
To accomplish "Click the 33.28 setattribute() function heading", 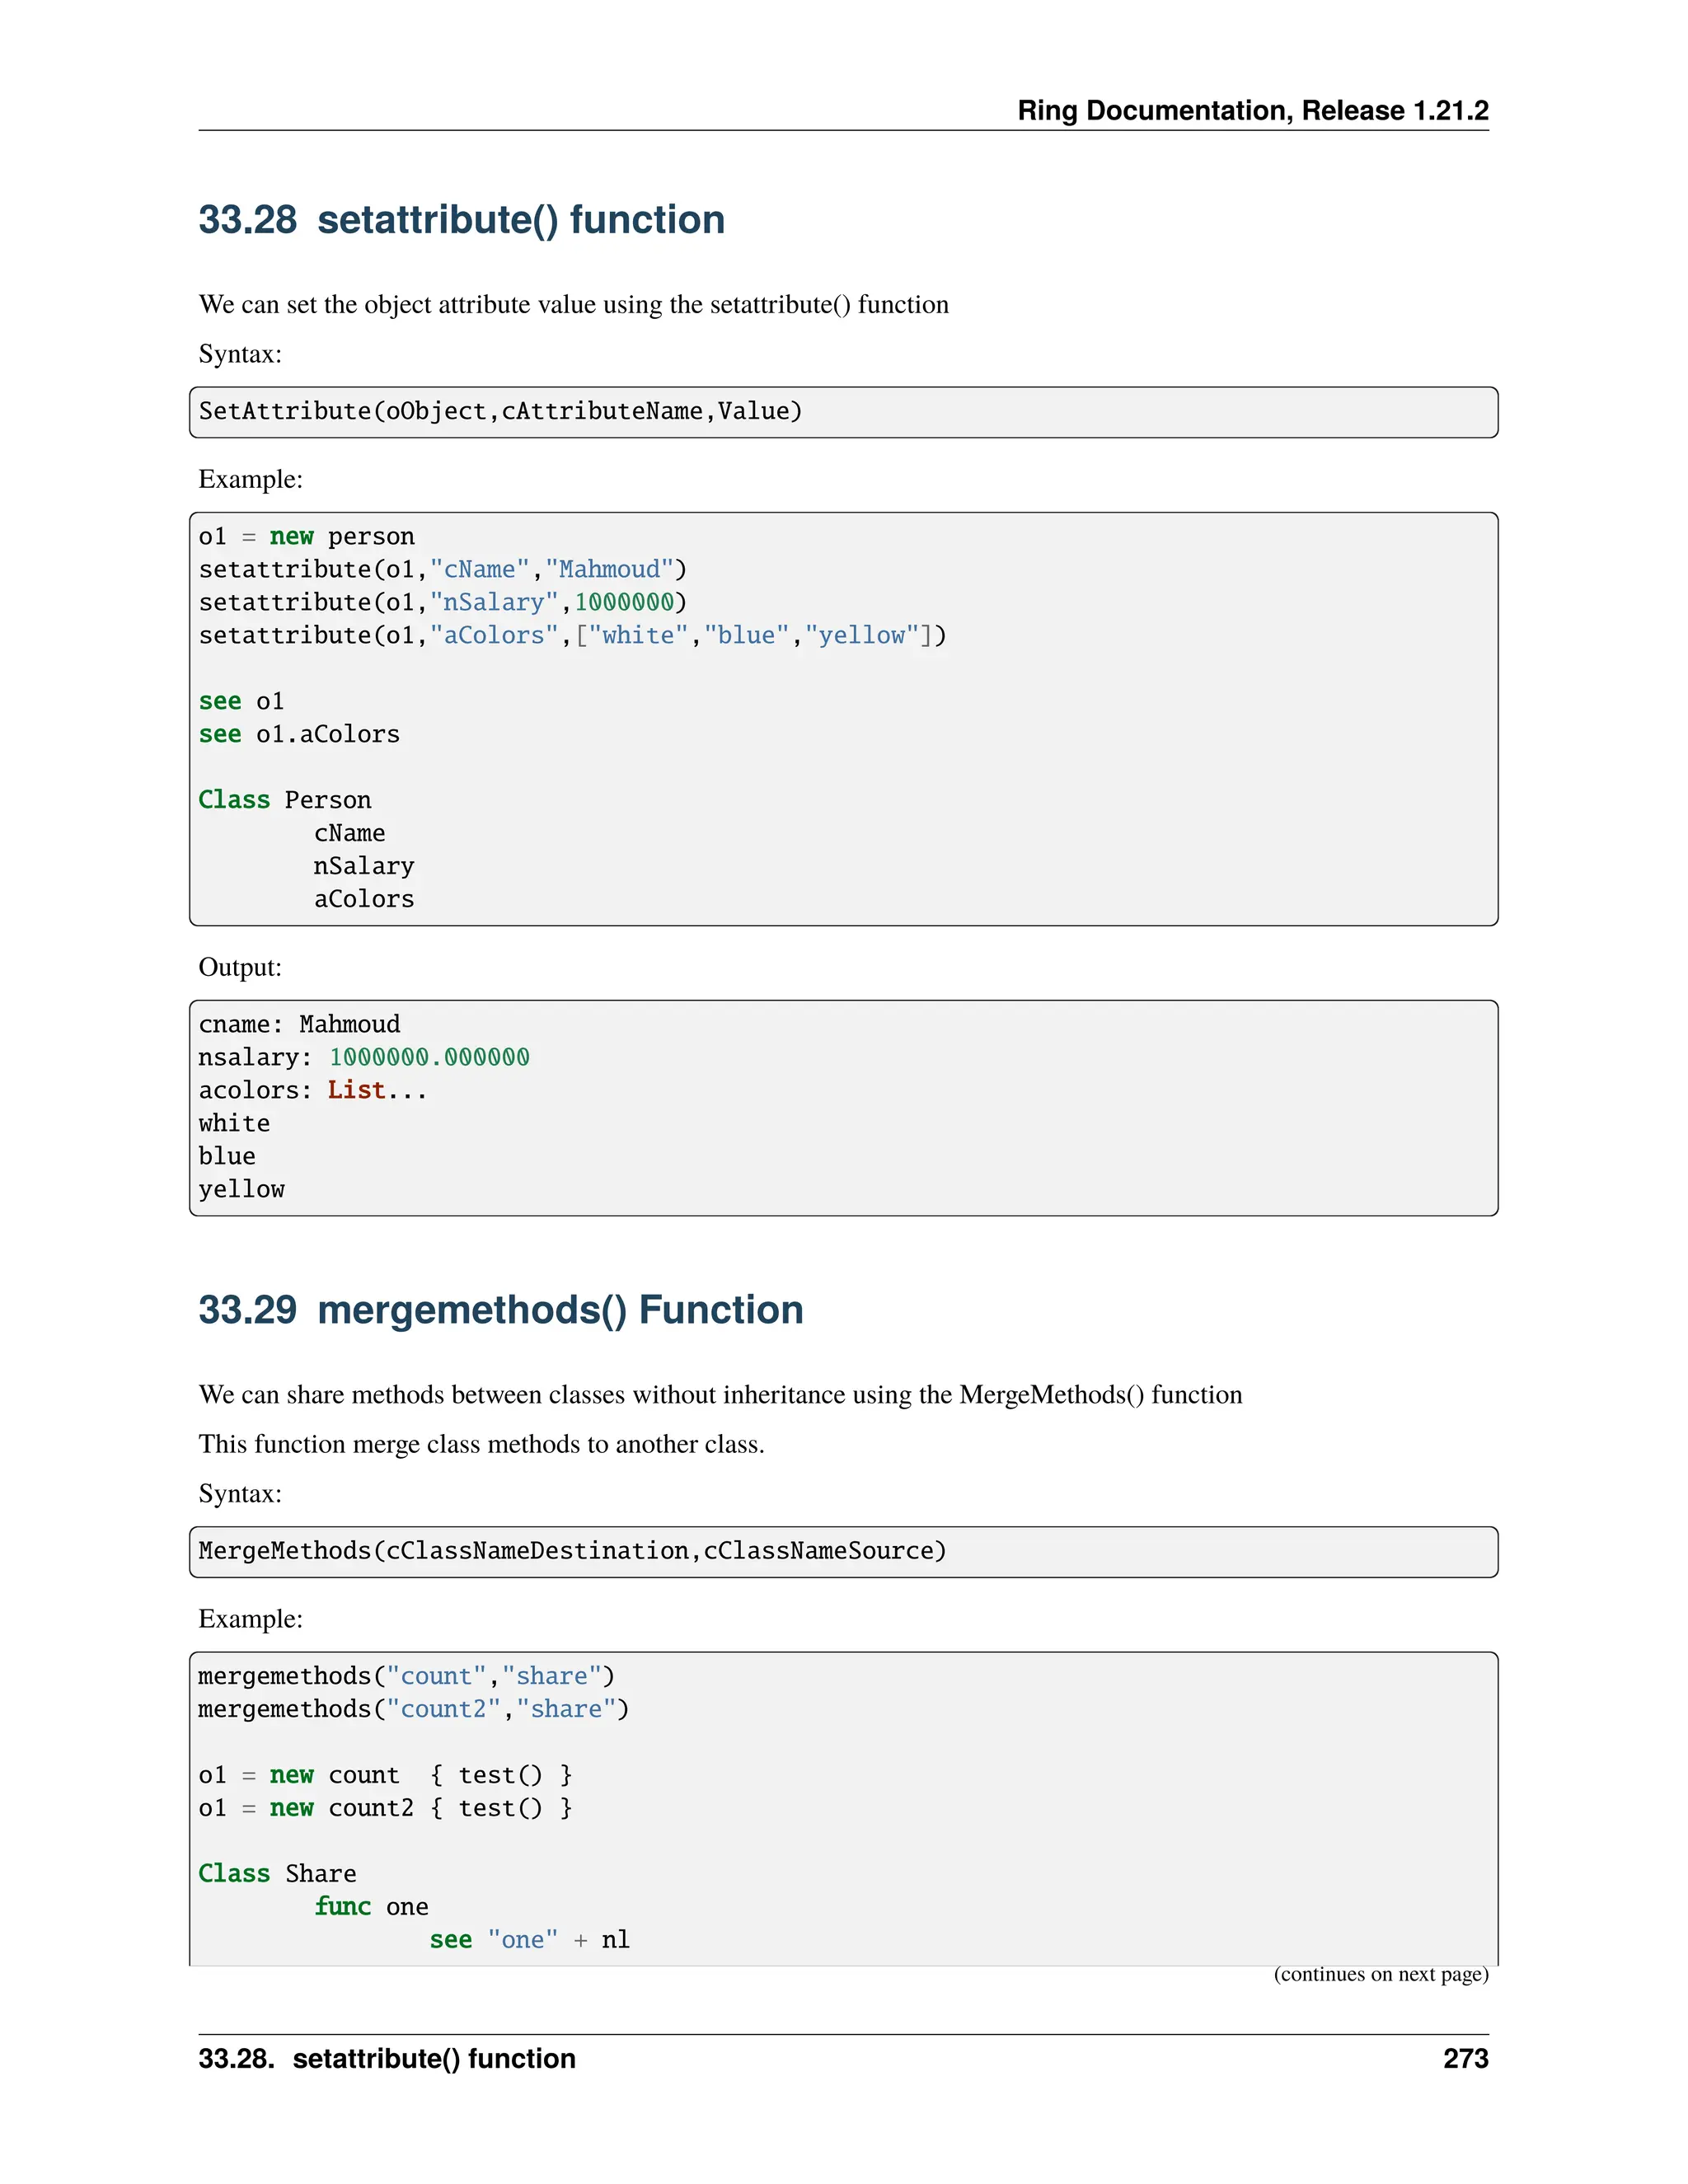I will coord(461,220).
